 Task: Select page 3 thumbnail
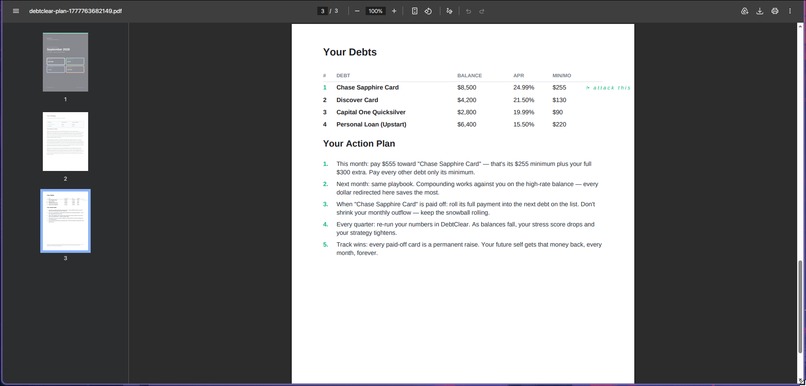[x=65, y=221]
